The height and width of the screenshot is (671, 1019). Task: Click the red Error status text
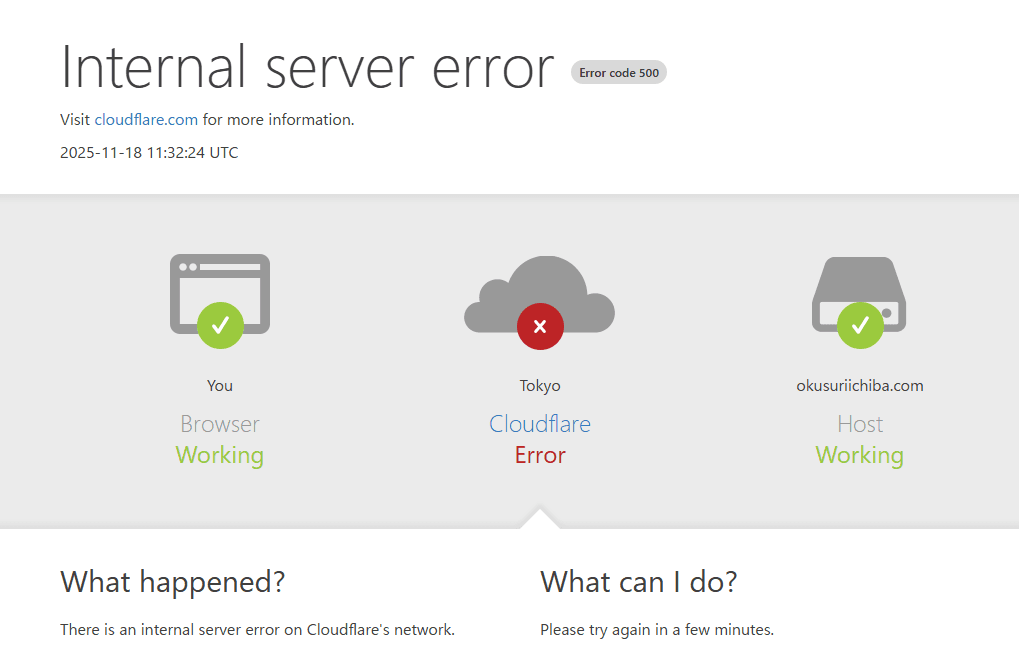point(540,456)
